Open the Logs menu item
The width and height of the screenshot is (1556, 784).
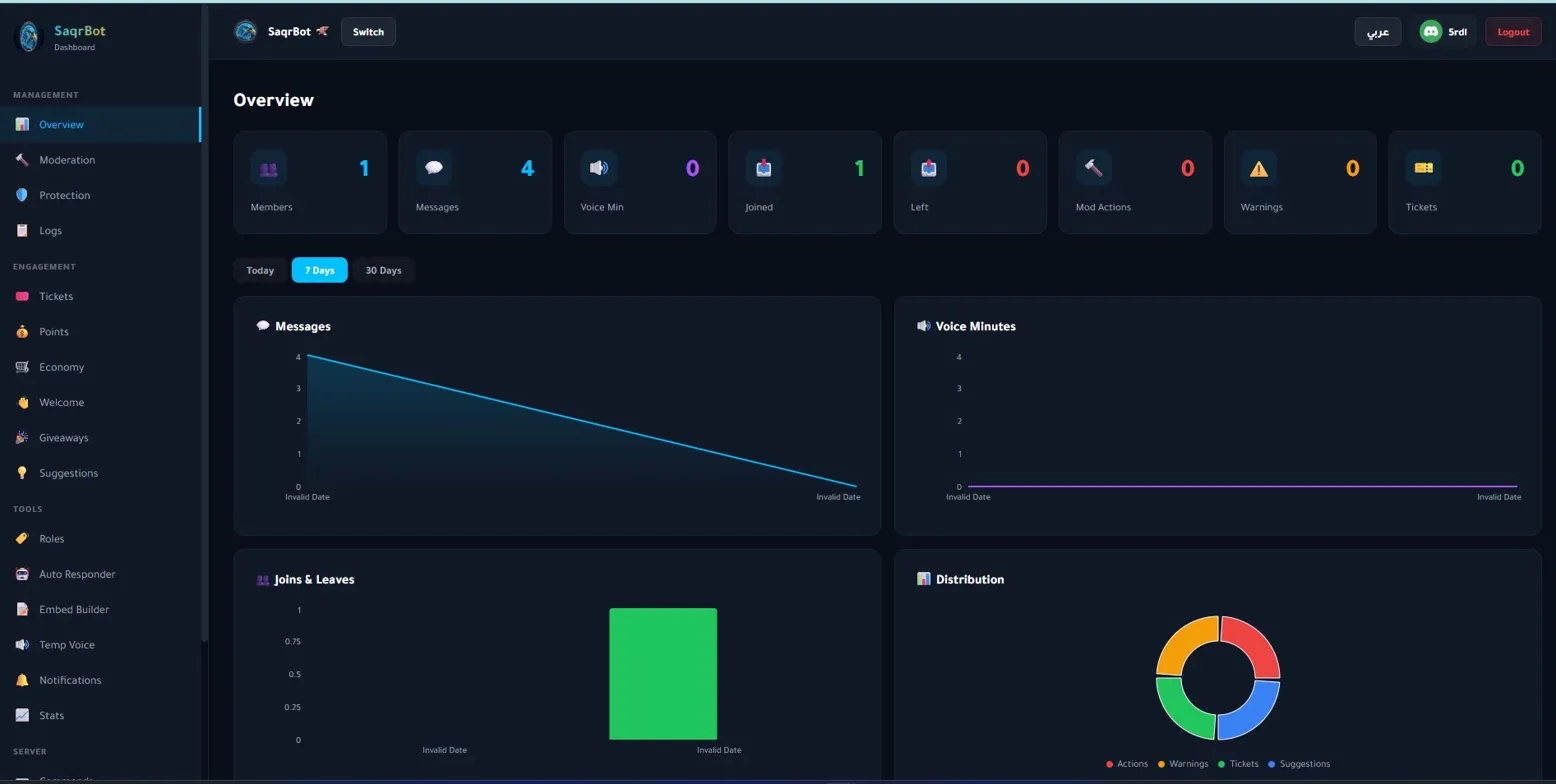100,231
